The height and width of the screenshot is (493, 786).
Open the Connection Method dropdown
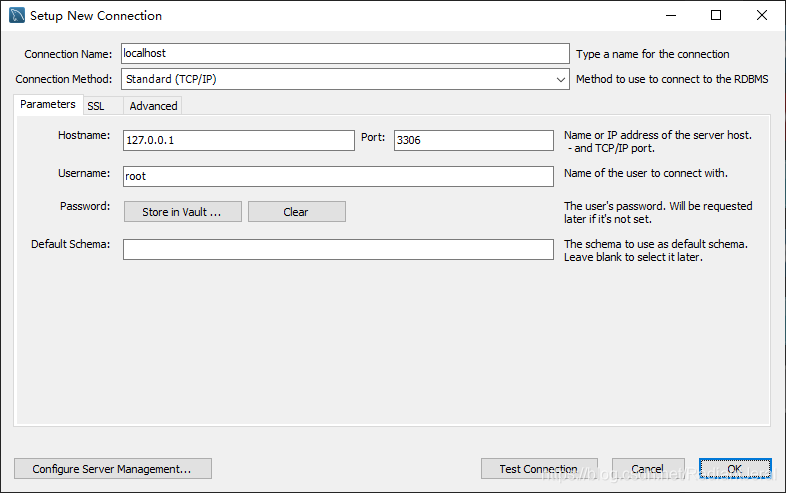[x=345, y=79]
